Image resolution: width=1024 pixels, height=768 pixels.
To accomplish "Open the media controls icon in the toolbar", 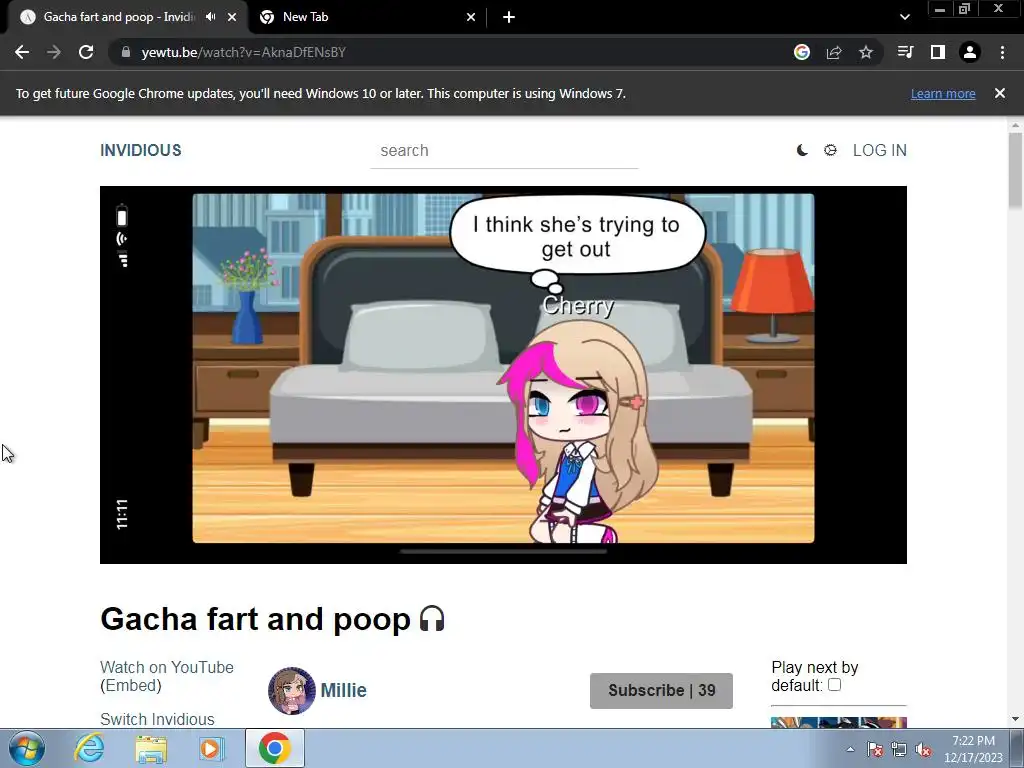I will [x=905, y=52].
